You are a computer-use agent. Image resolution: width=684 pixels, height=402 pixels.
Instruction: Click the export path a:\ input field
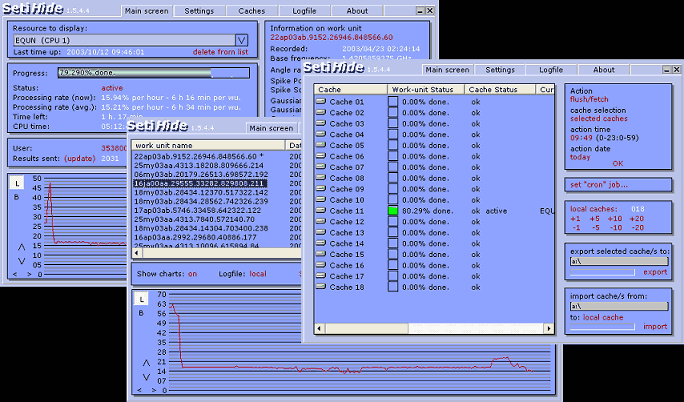(619, 261)
